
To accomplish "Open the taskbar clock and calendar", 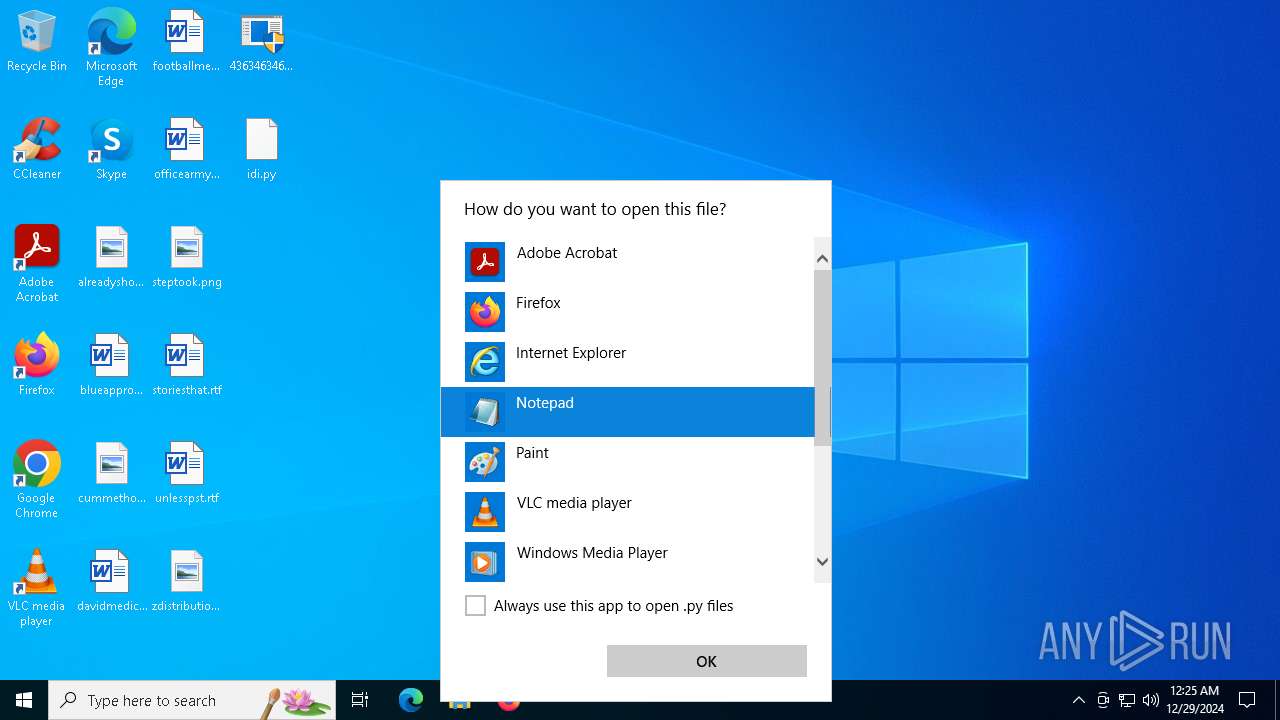I will pos(1195,700).
